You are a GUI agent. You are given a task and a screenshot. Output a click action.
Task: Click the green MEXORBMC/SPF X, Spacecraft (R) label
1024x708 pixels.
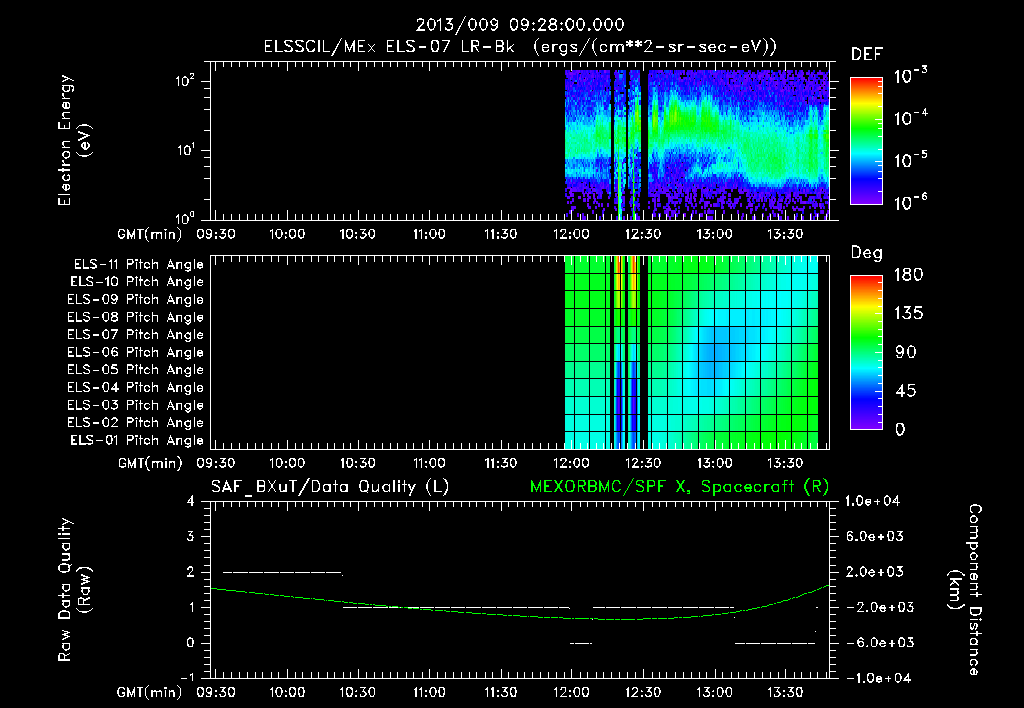tap(679, 487)
